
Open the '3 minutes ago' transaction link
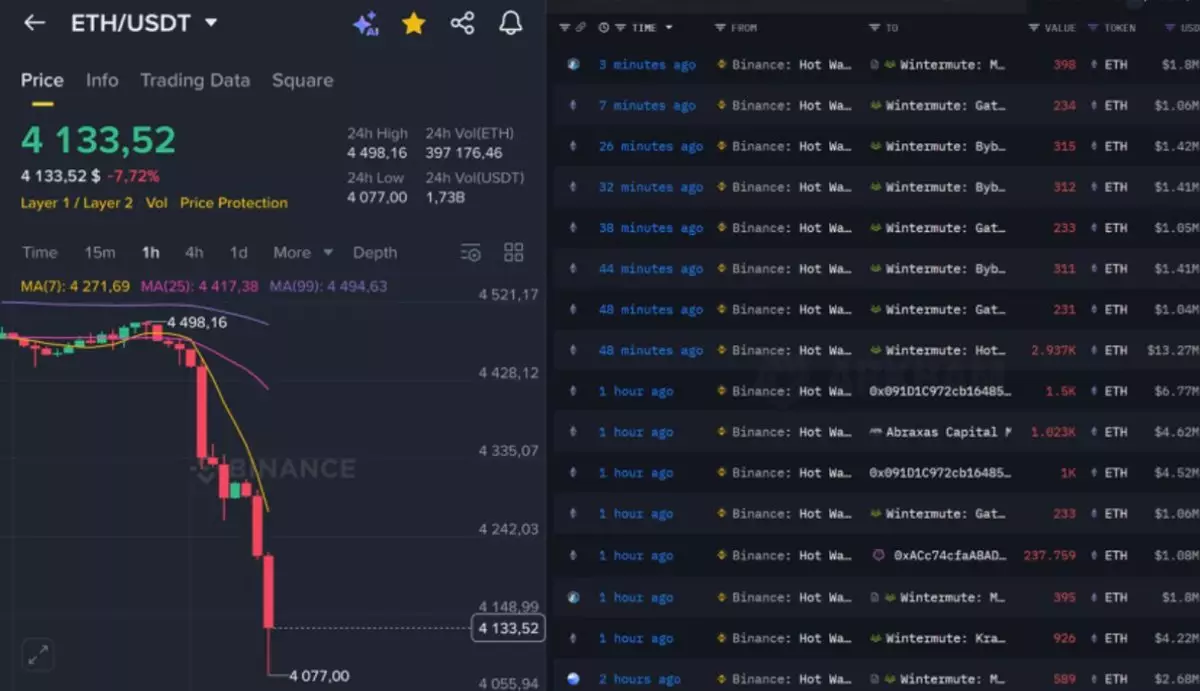tap(646, 65)
